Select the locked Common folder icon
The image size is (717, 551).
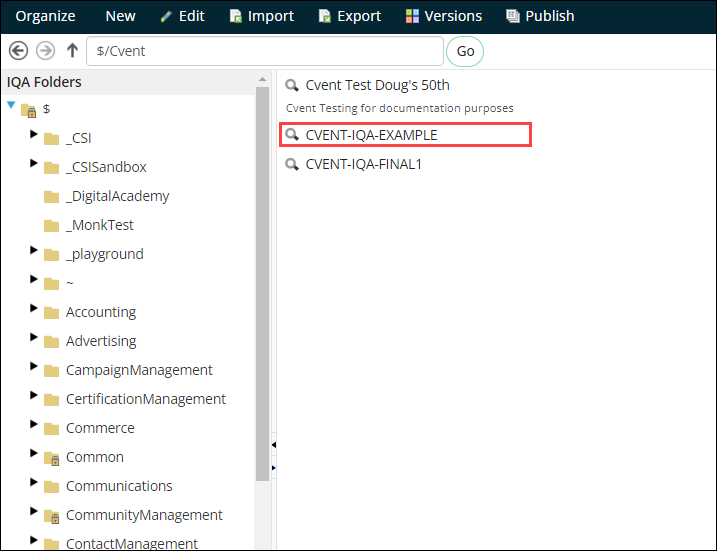[52, 458]
